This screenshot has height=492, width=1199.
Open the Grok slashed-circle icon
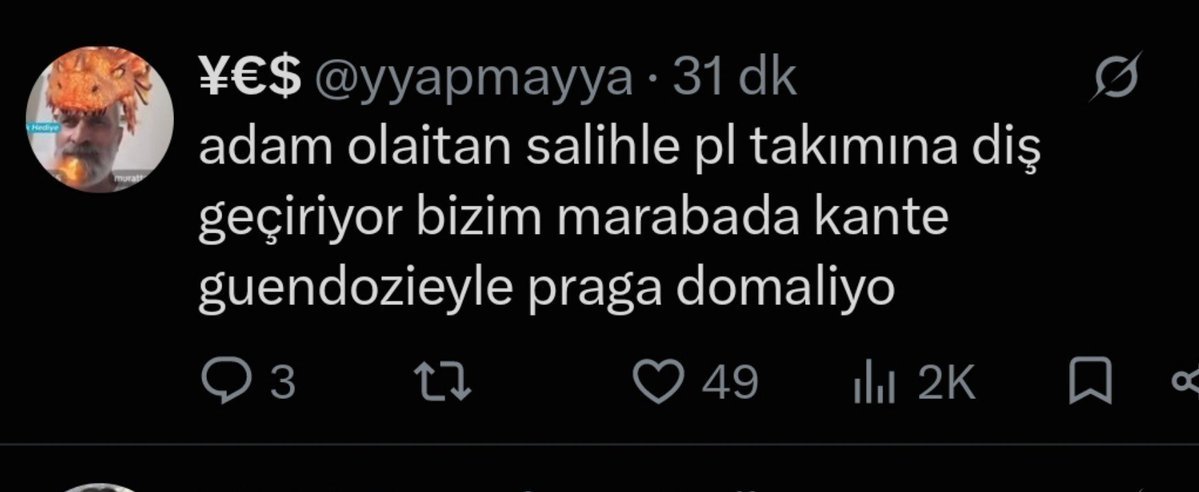(1117, 78)
